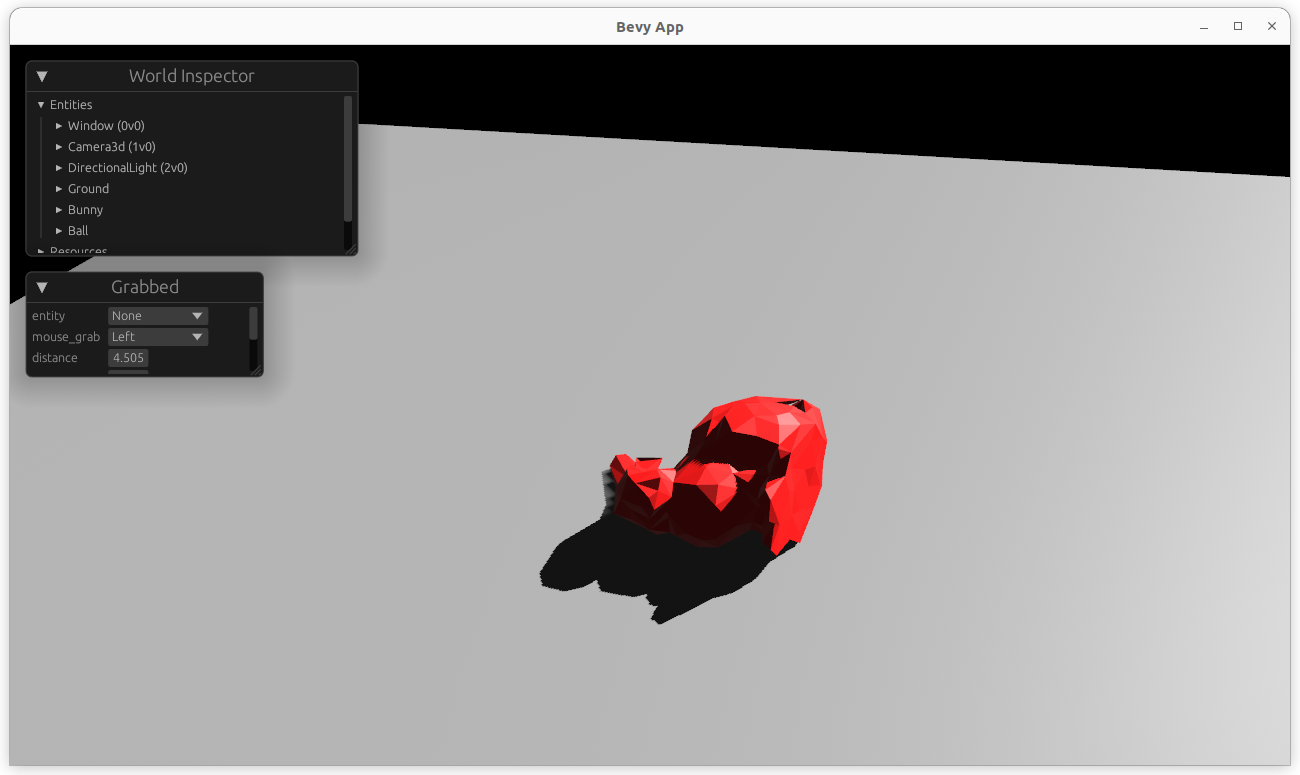1300x775 pixels.
Task: Open the entity dropdown set to None
Action: point(158,316)
